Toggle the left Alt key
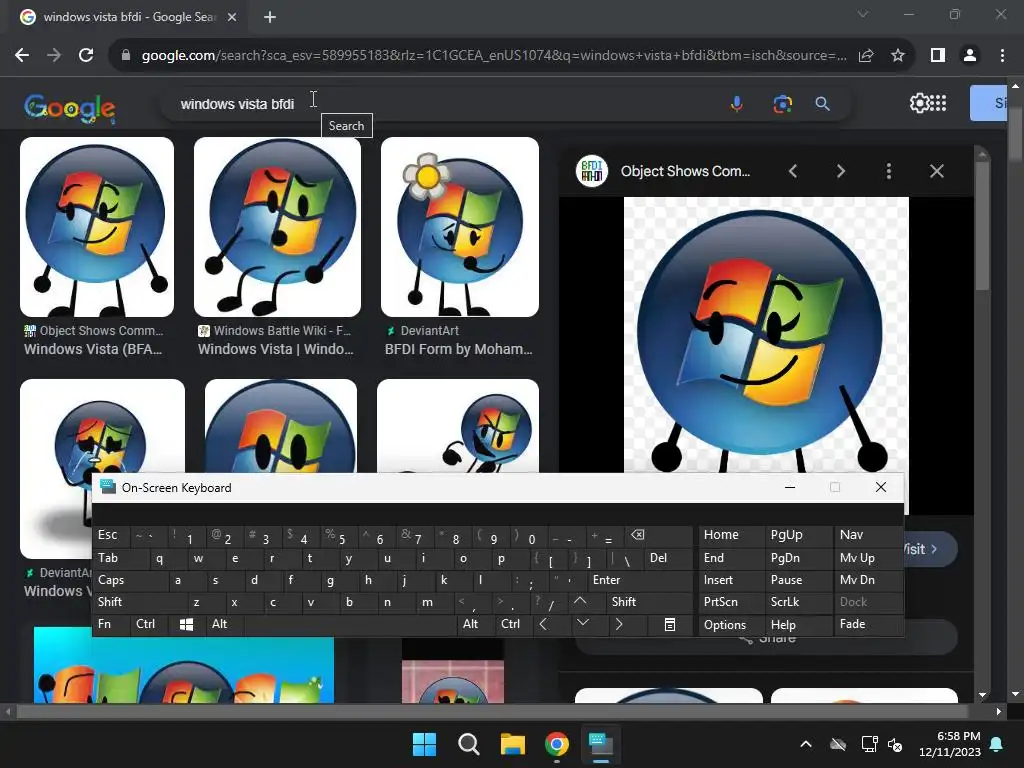This screenshot has width=1024, height=768. pyautogui.click(x=225, y=624)
